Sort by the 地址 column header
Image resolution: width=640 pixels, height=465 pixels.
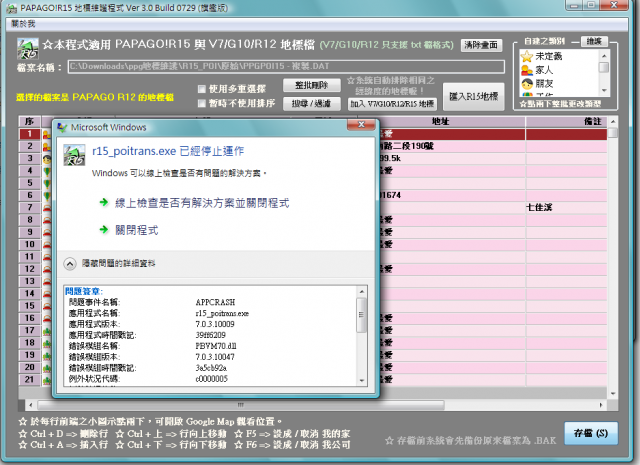click(440, 122)
